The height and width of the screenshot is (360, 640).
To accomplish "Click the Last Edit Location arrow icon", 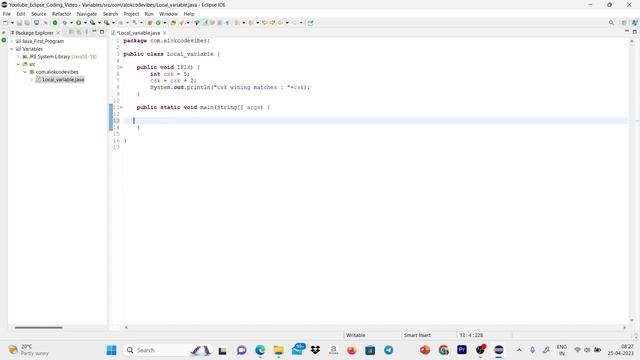I will click(x=264, y=23).
